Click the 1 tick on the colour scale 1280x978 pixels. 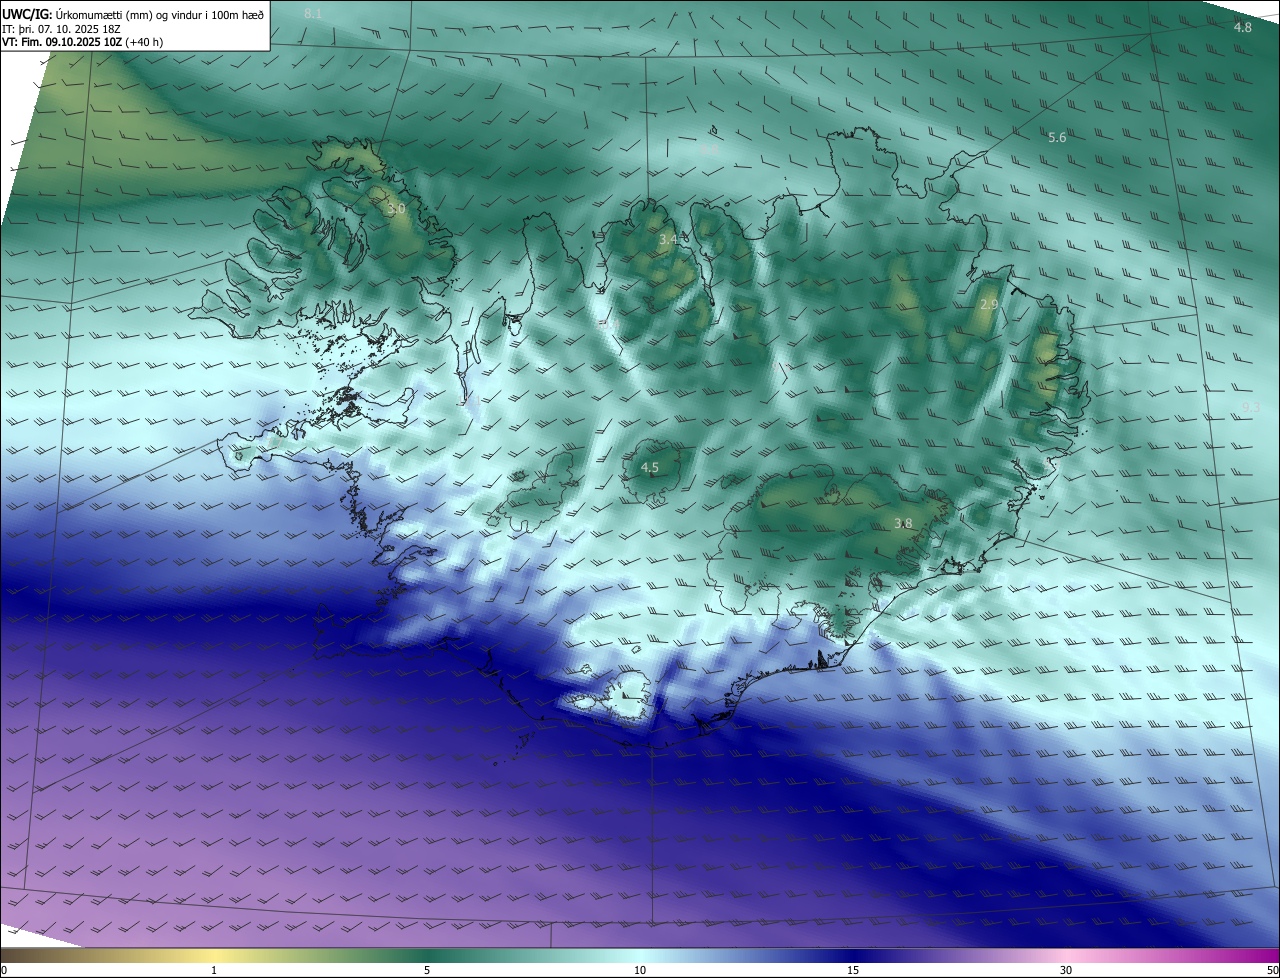click(x=214, y=970)
